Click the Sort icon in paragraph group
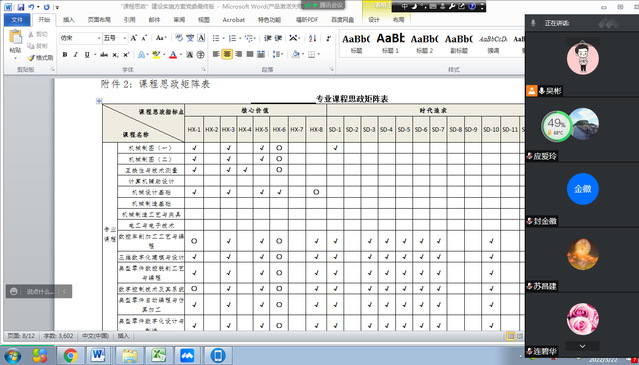This screenshot has height=365, width=639. (x=313, y=38)
